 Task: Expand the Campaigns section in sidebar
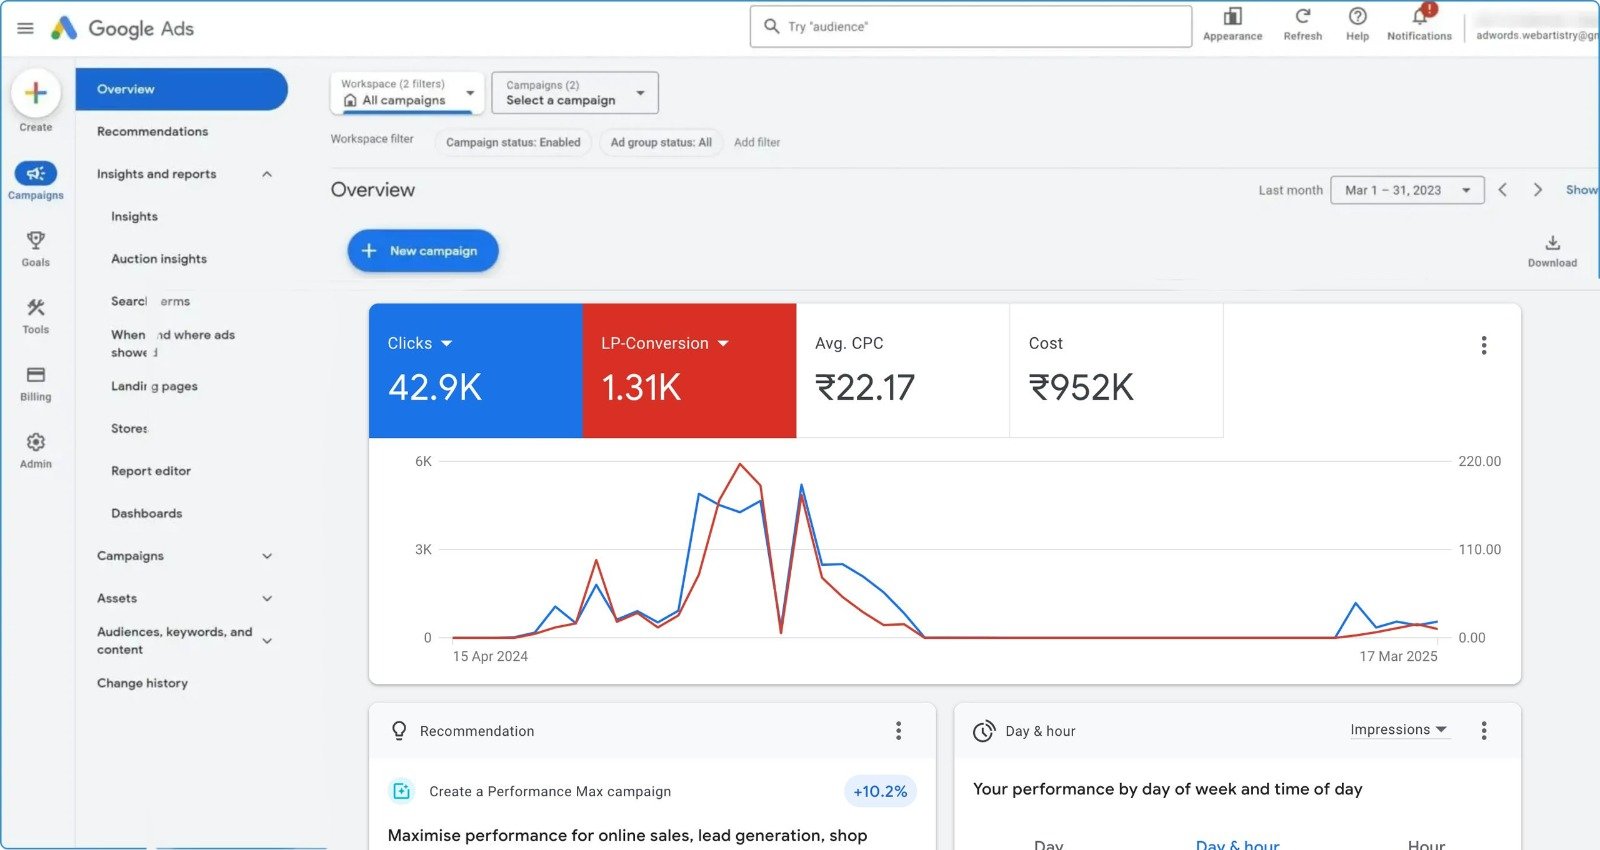click(267, 556)
